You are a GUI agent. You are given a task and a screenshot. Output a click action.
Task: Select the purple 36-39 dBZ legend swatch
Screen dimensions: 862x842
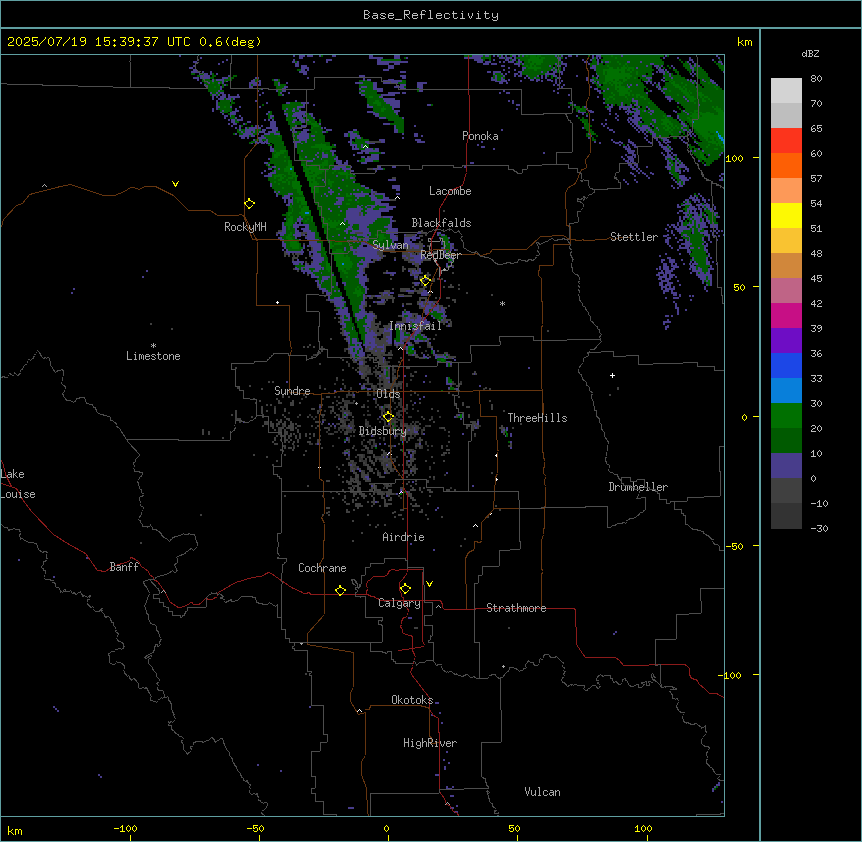tap(786, 341)
